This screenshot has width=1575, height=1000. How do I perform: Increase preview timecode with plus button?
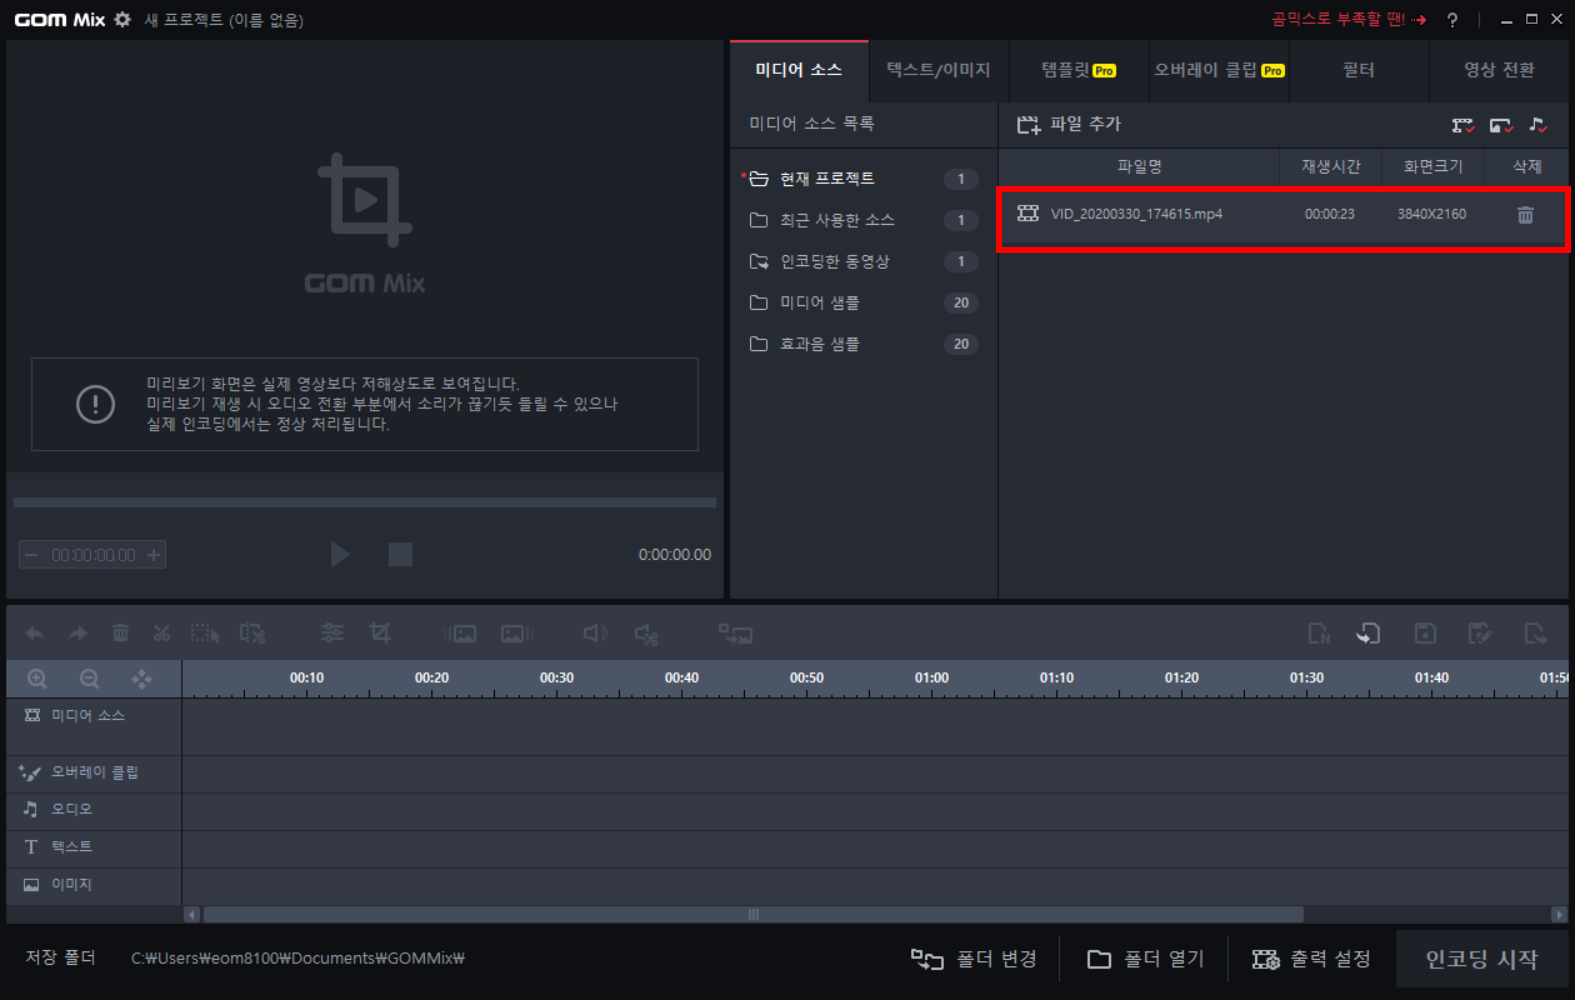[154, 555]
